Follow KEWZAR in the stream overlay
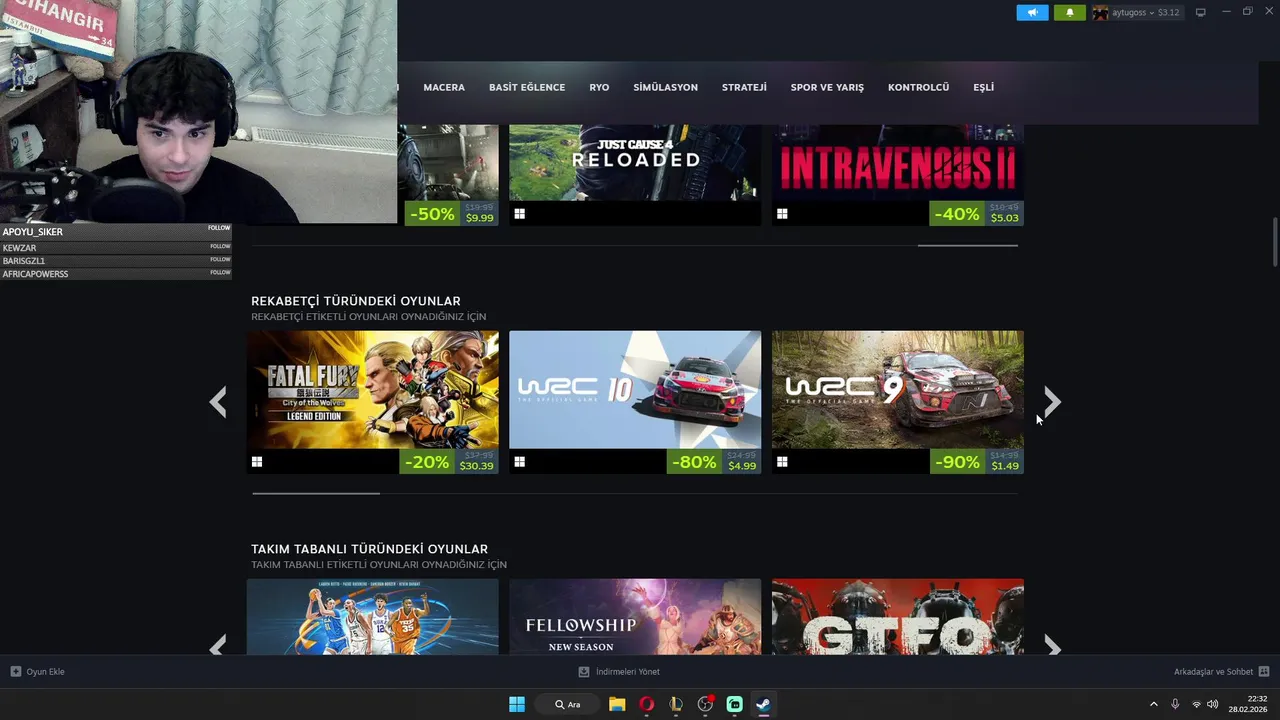This screenshot has height=720, width=1280. (x=220, y=246)
